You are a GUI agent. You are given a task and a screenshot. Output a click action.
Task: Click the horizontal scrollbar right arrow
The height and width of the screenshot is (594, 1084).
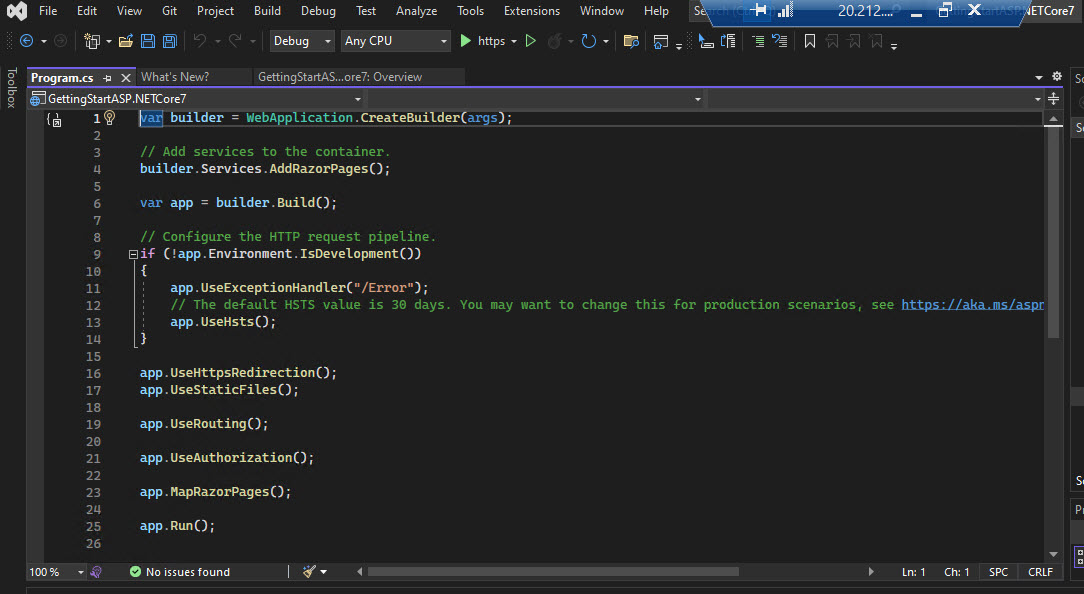[x=871, y=572]
